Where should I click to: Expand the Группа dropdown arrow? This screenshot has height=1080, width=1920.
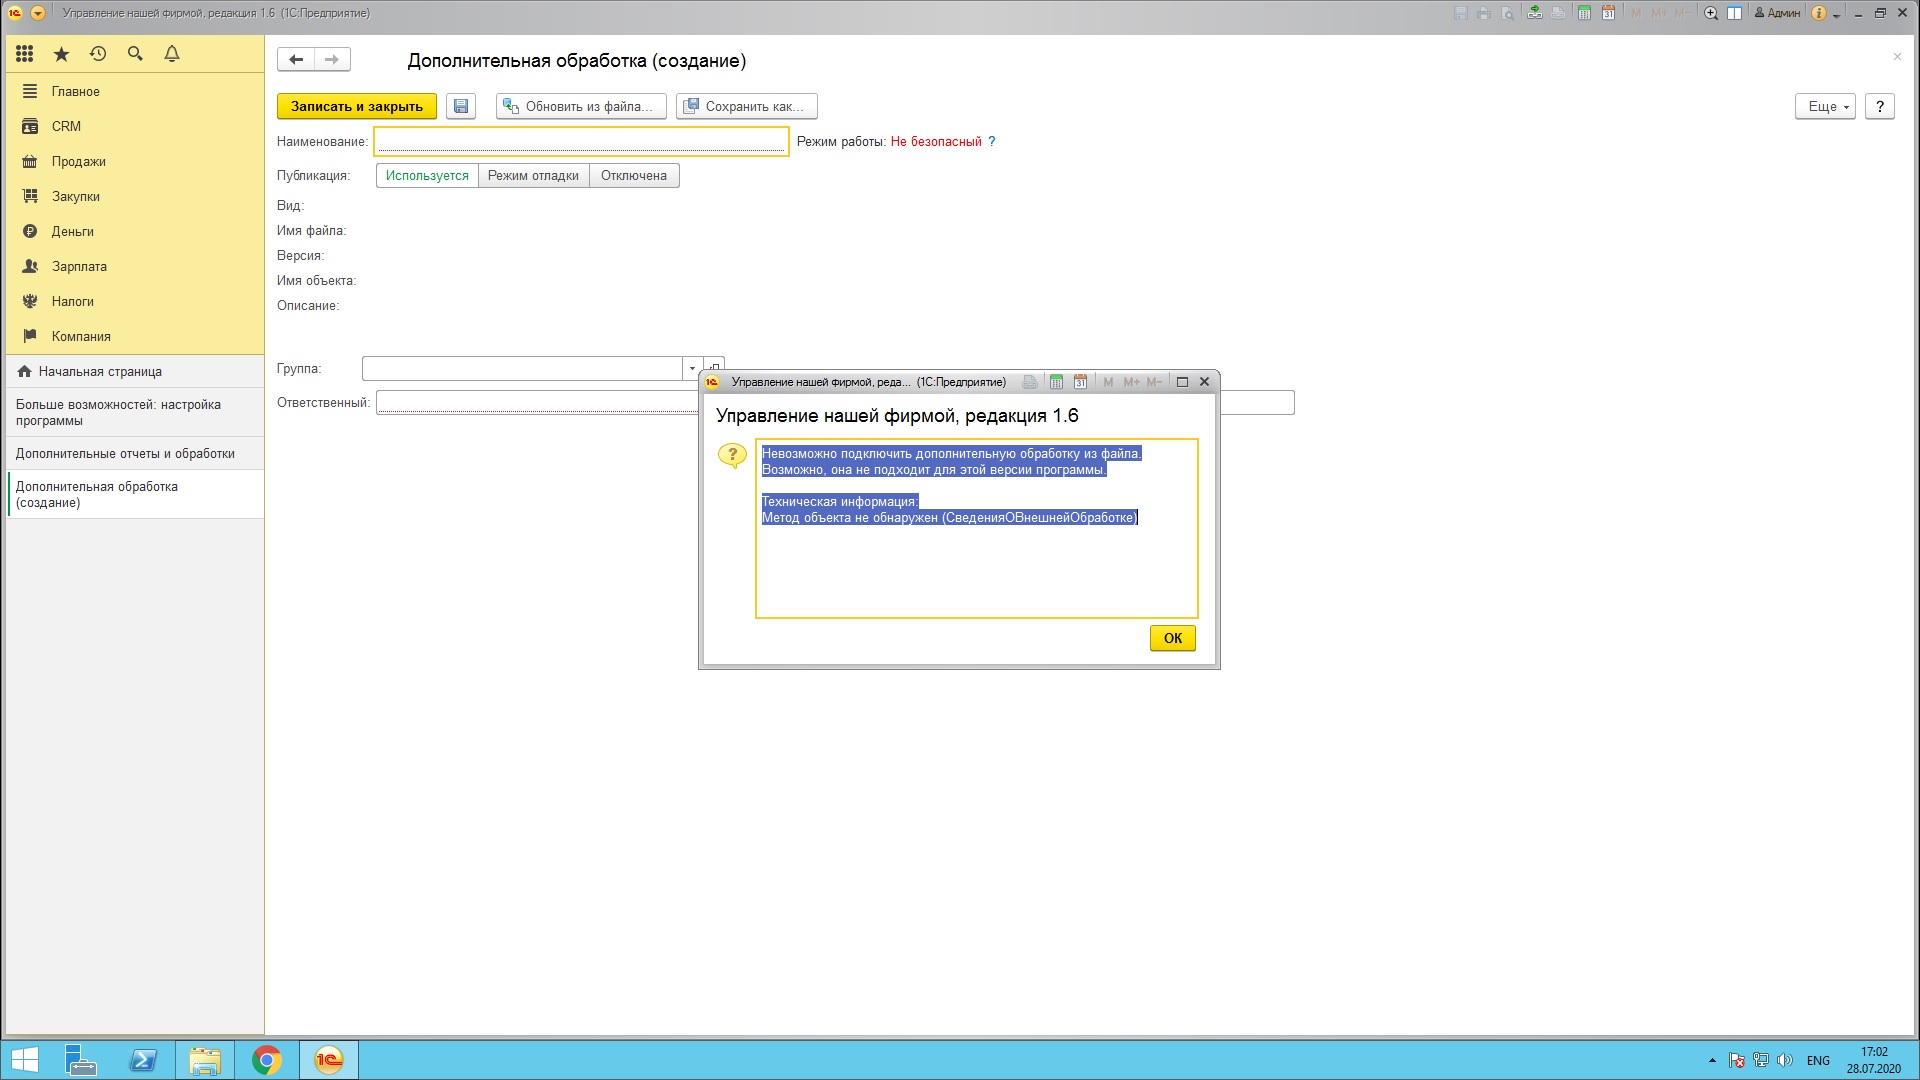tap(692, 369)
